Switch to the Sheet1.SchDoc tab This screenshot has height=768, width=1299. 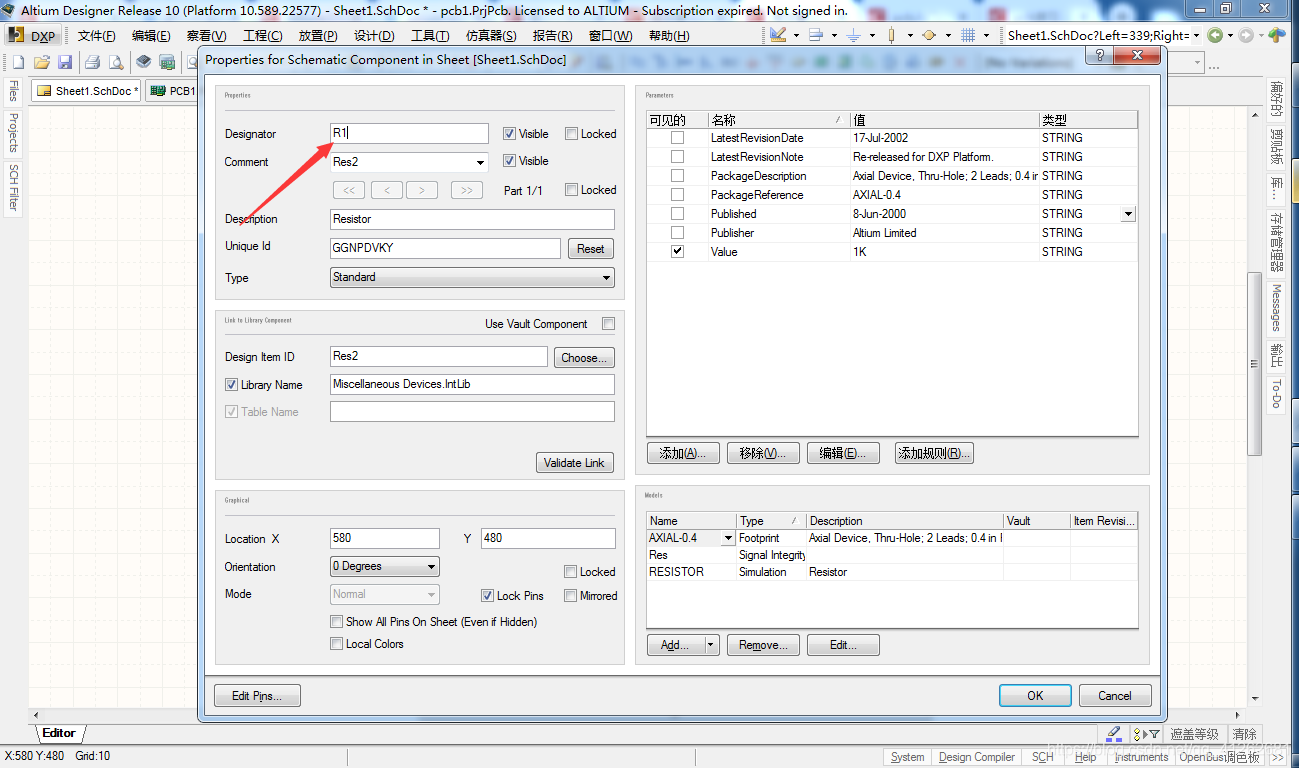tap(87, 91)
